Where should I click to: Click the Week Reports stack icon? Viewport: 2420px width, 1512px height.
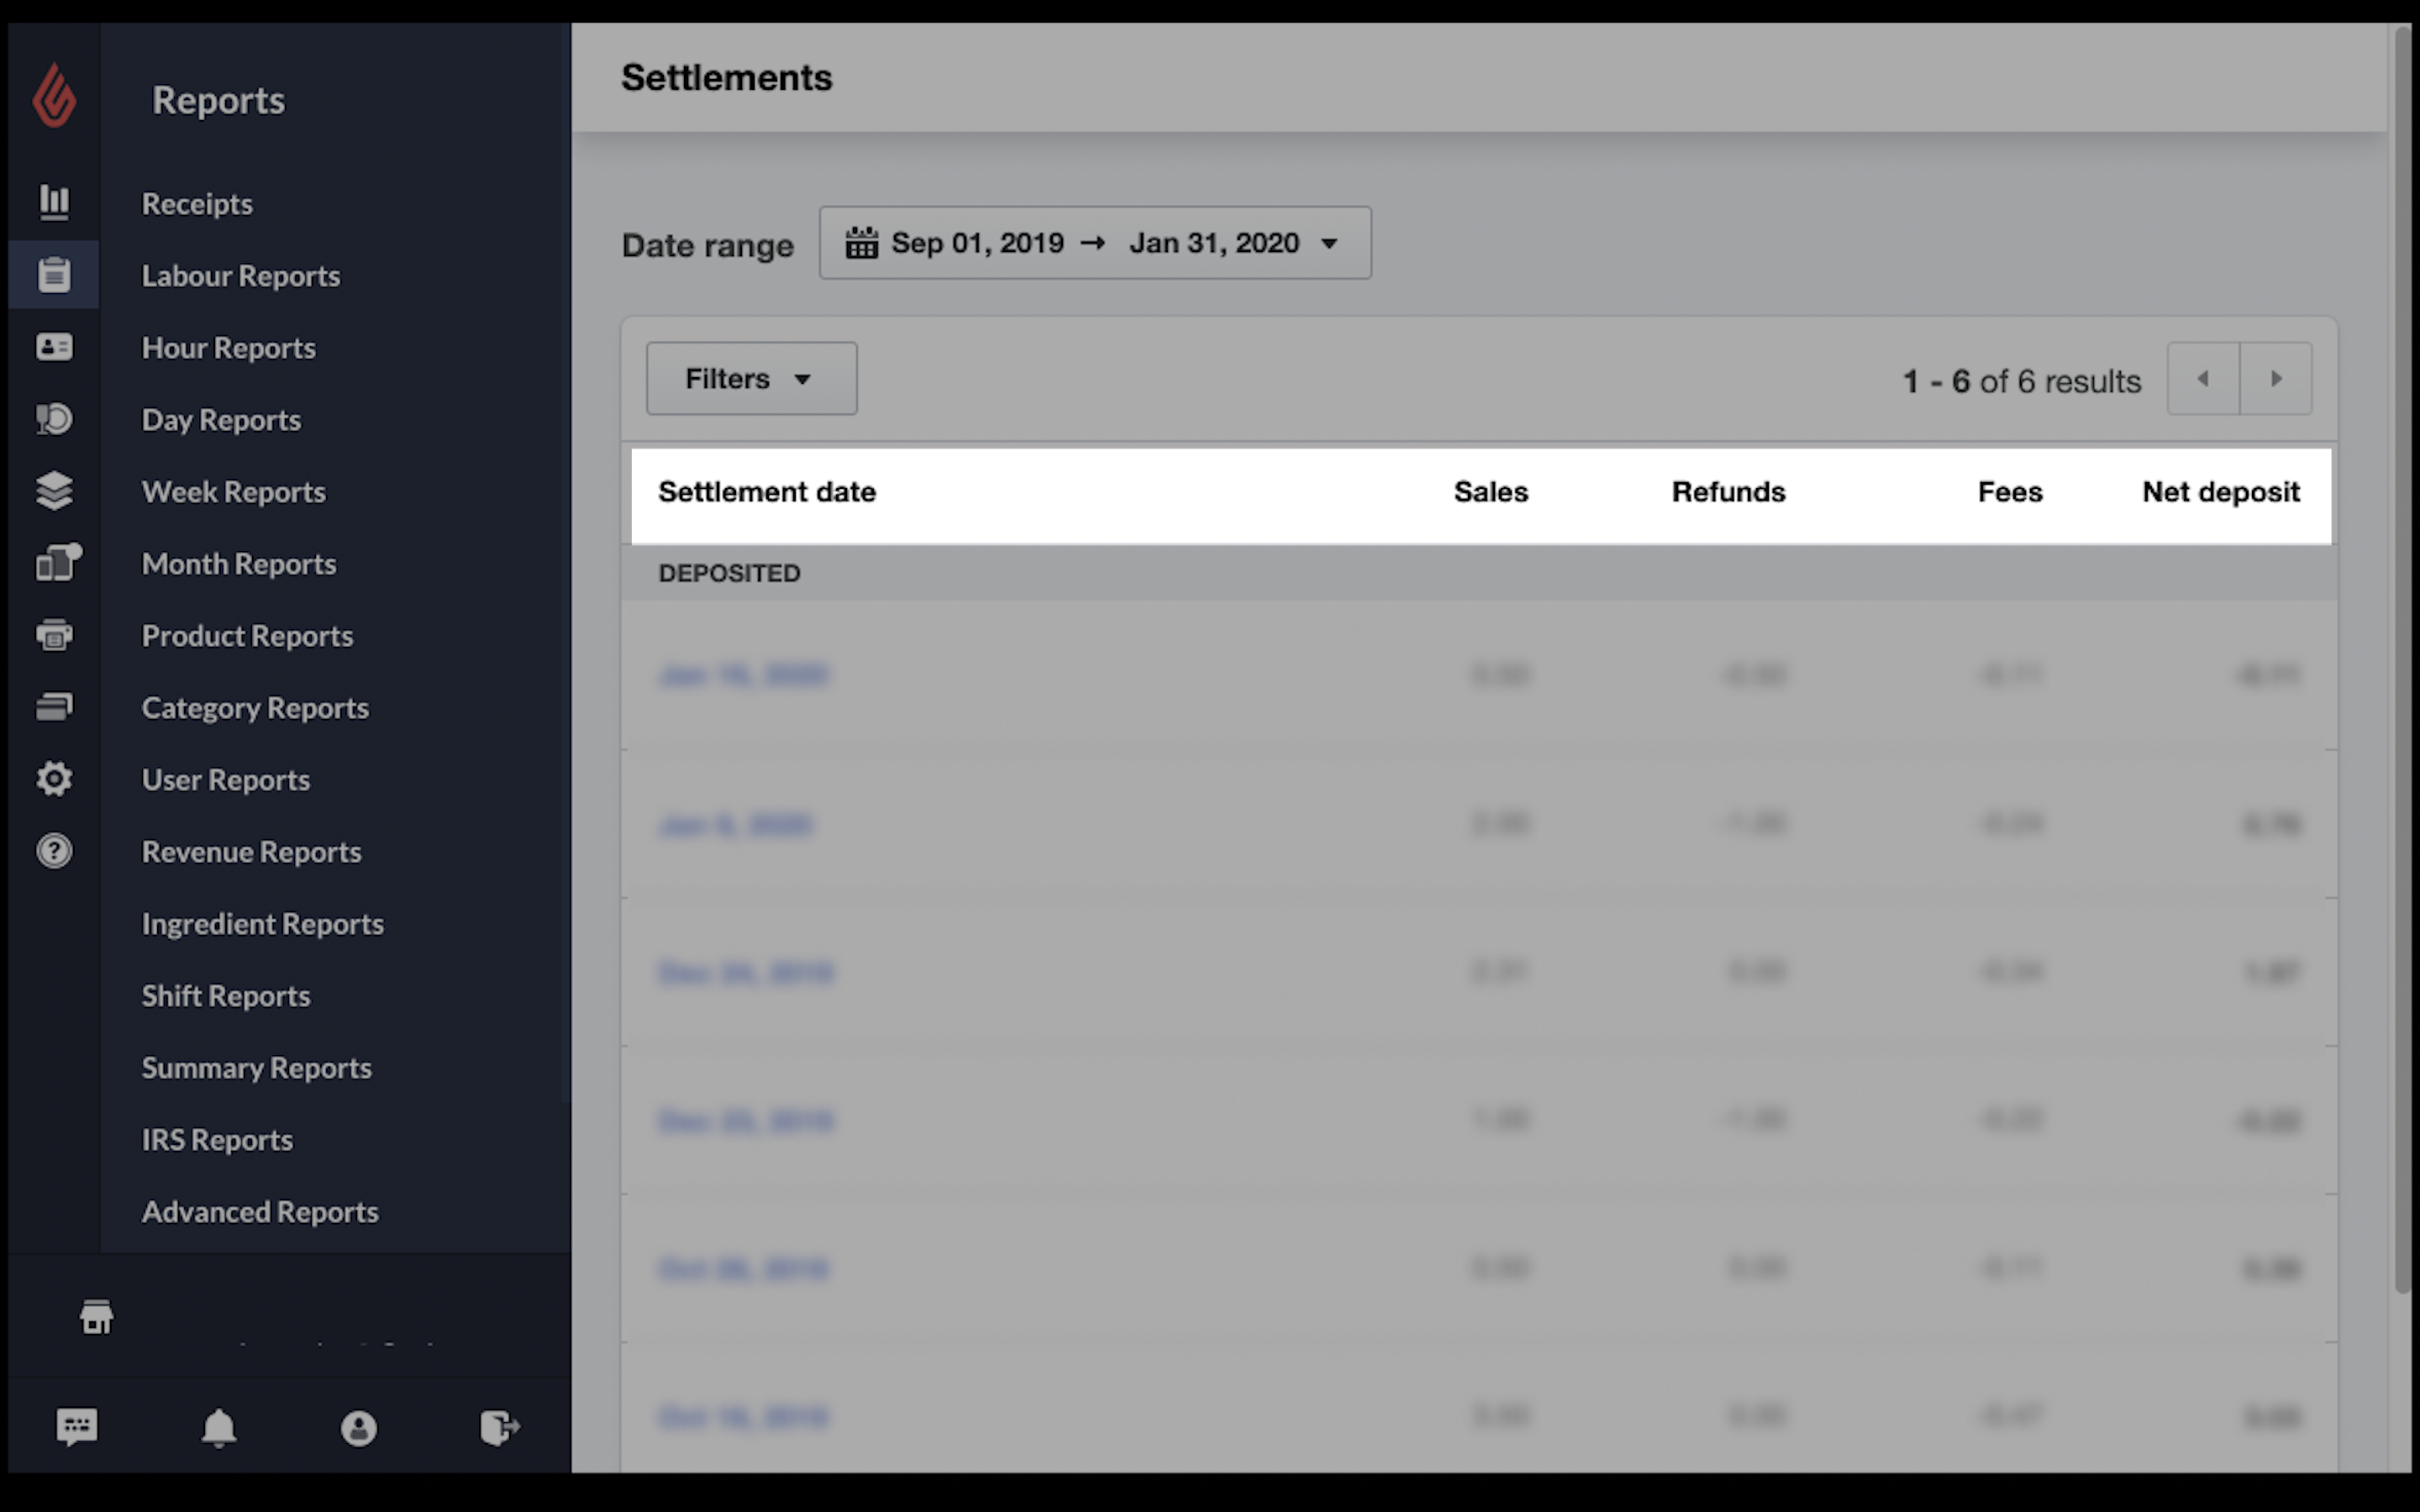click(x=52, y=490)
